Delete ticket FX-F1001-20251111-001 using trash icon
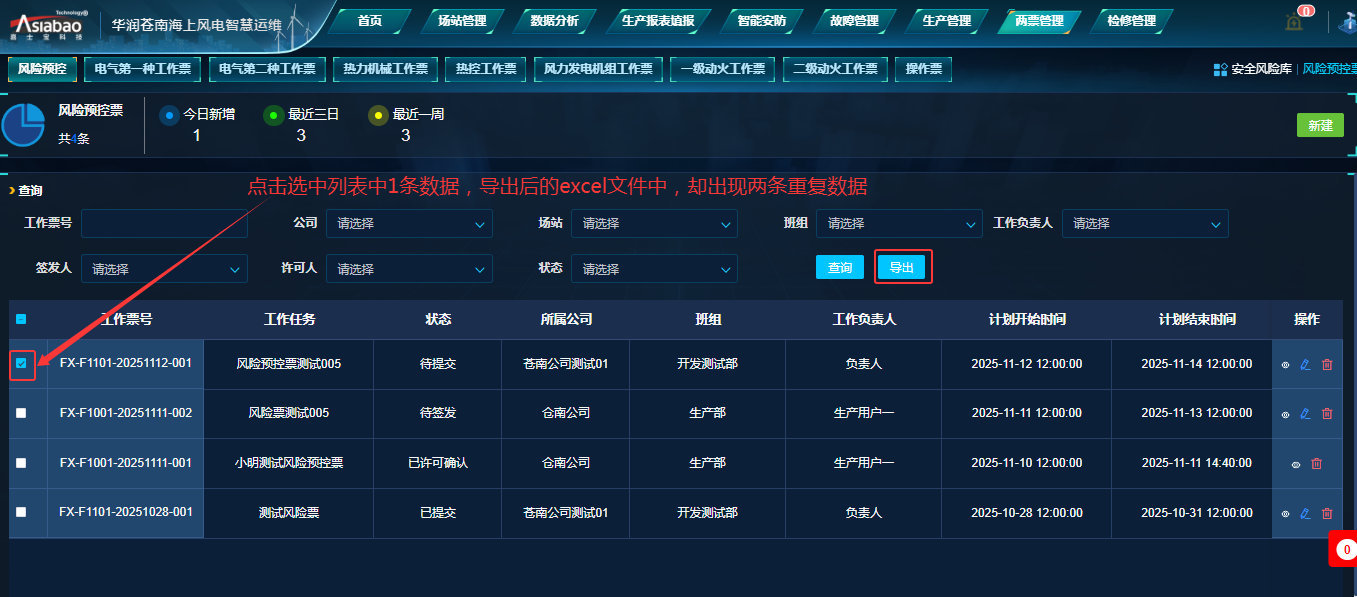The width and height of the screenshot is (1357, 597). pyautogui.click(x=1316, y=464)
